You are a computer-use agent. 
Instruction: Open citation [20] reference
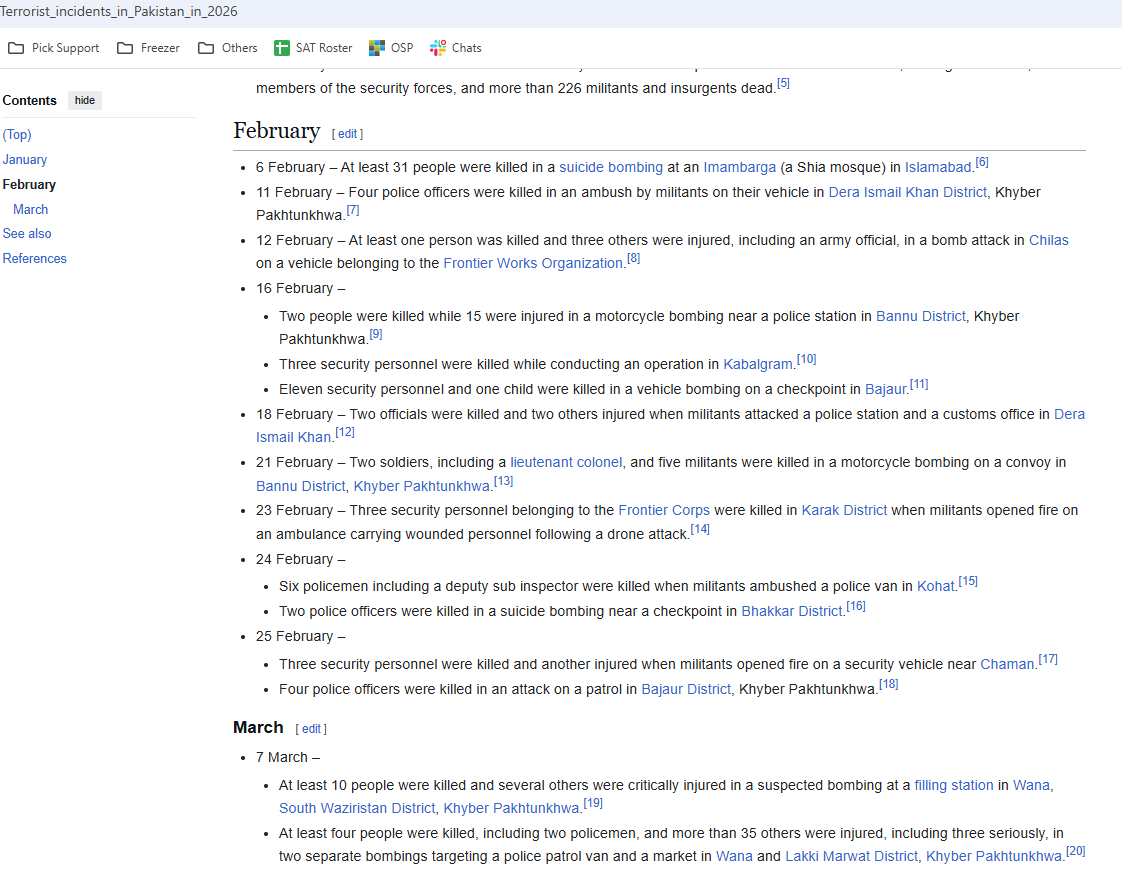(1075, 851)
